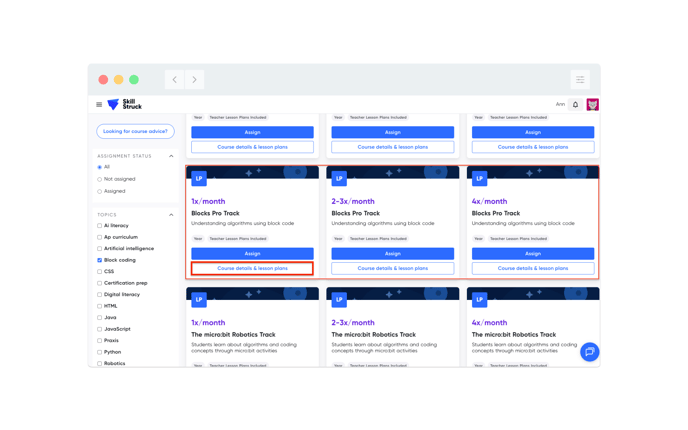Viewport: 688px width, 430px height.
Task: Collapse the Topics filter section
Action: 171,215
